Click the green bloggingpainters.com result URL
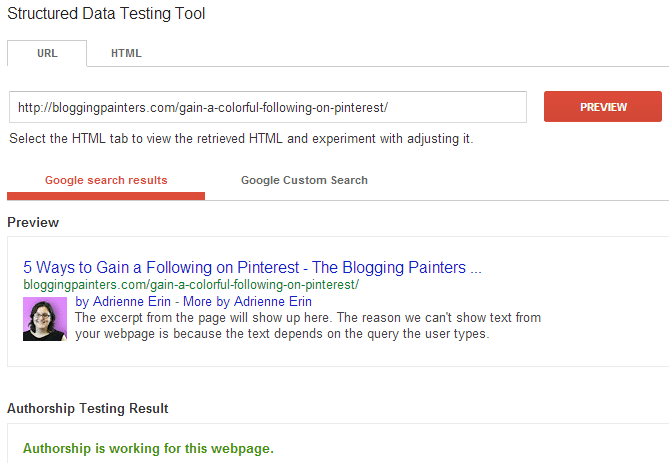Image resolution: width=669 pixels, height=463 pixels. click(x=191, y=285)
